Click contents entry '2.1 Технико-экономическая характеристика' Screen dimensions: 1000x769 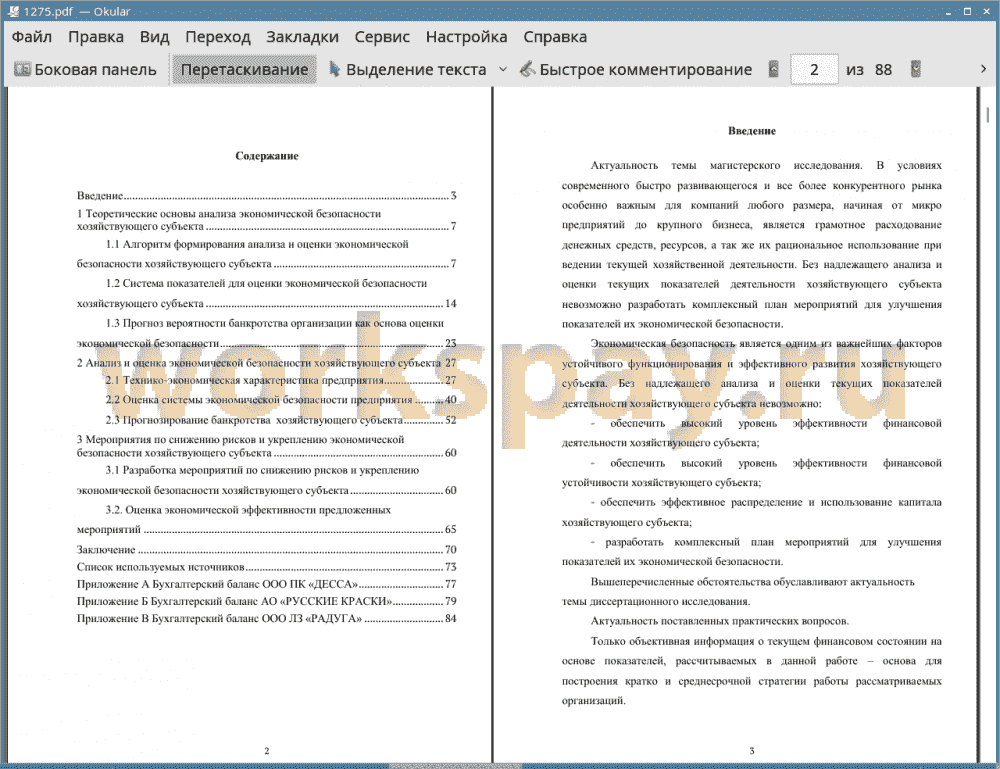(x=281, y=381)
